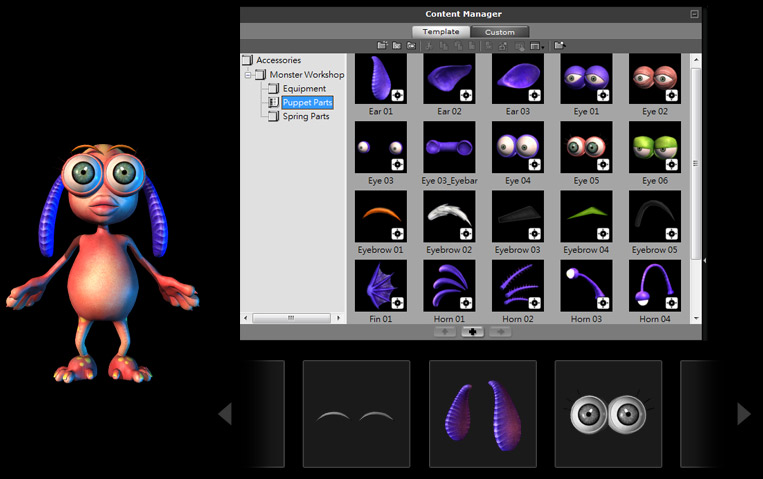Pick the Eyebrow 01 orange eyebrow

tap(381, 216)
